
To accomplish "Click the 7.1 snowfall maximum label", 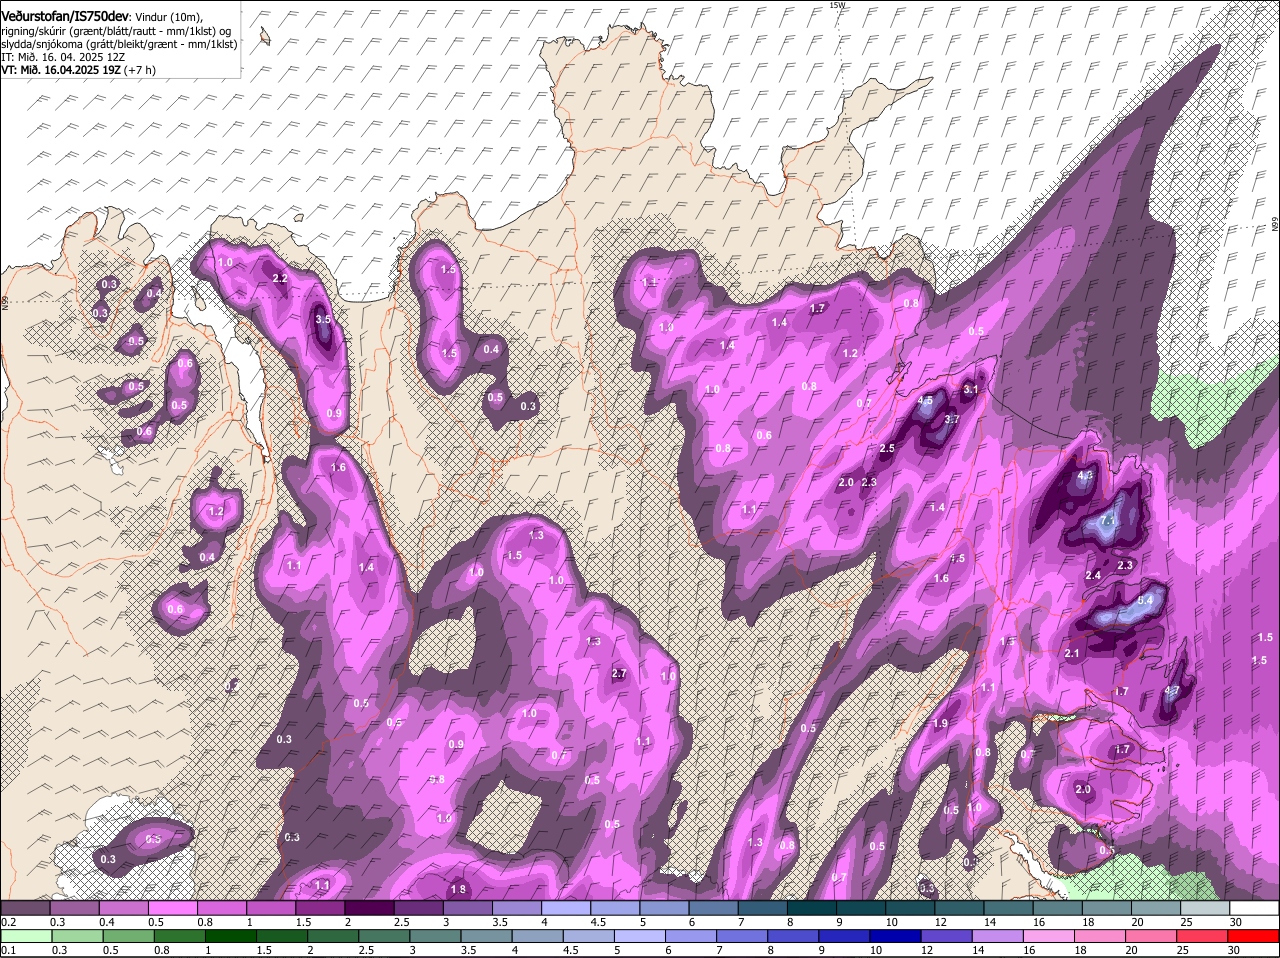I will click(1108, 522).
